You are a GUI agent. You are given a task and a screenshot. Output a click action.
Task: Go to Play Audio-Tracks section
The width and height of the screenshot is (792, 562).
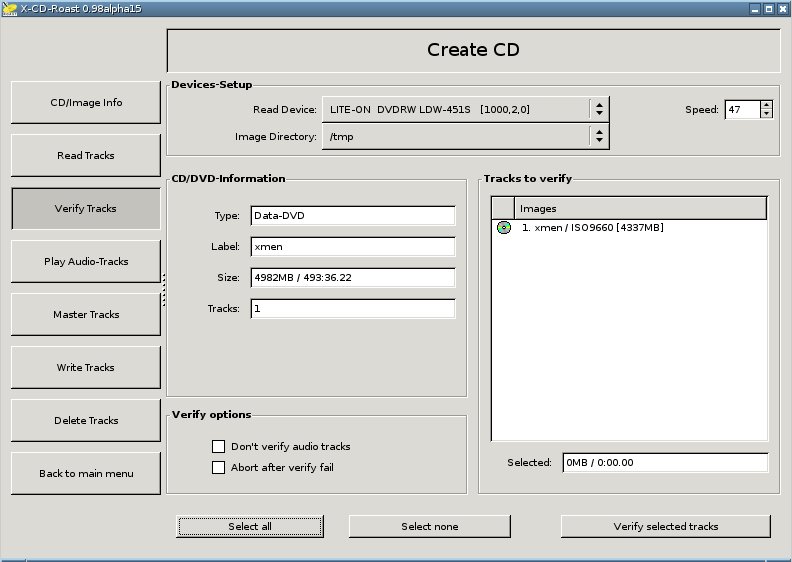[x=86, y=262]
